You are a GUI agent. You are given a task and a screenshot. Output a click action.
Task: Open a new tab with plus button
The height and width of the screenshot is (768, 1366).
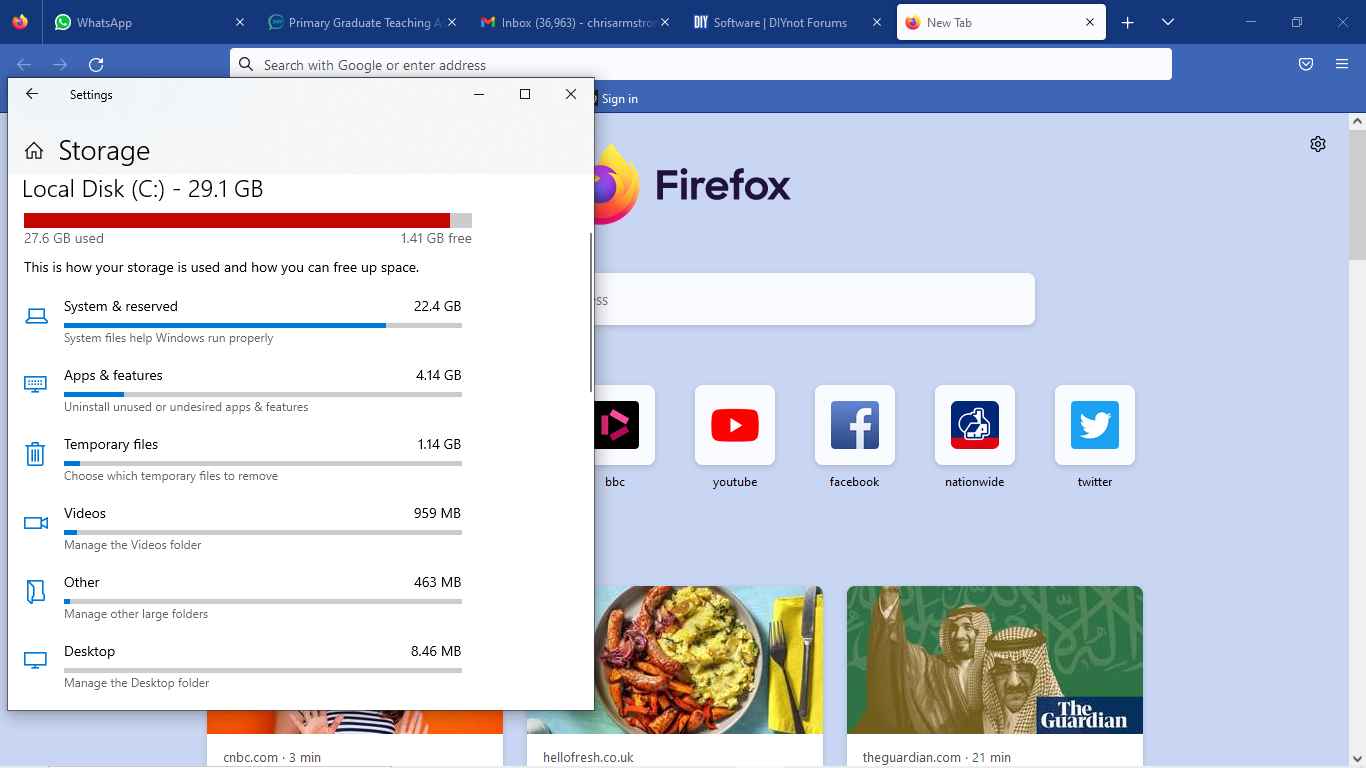[1128, 22]
